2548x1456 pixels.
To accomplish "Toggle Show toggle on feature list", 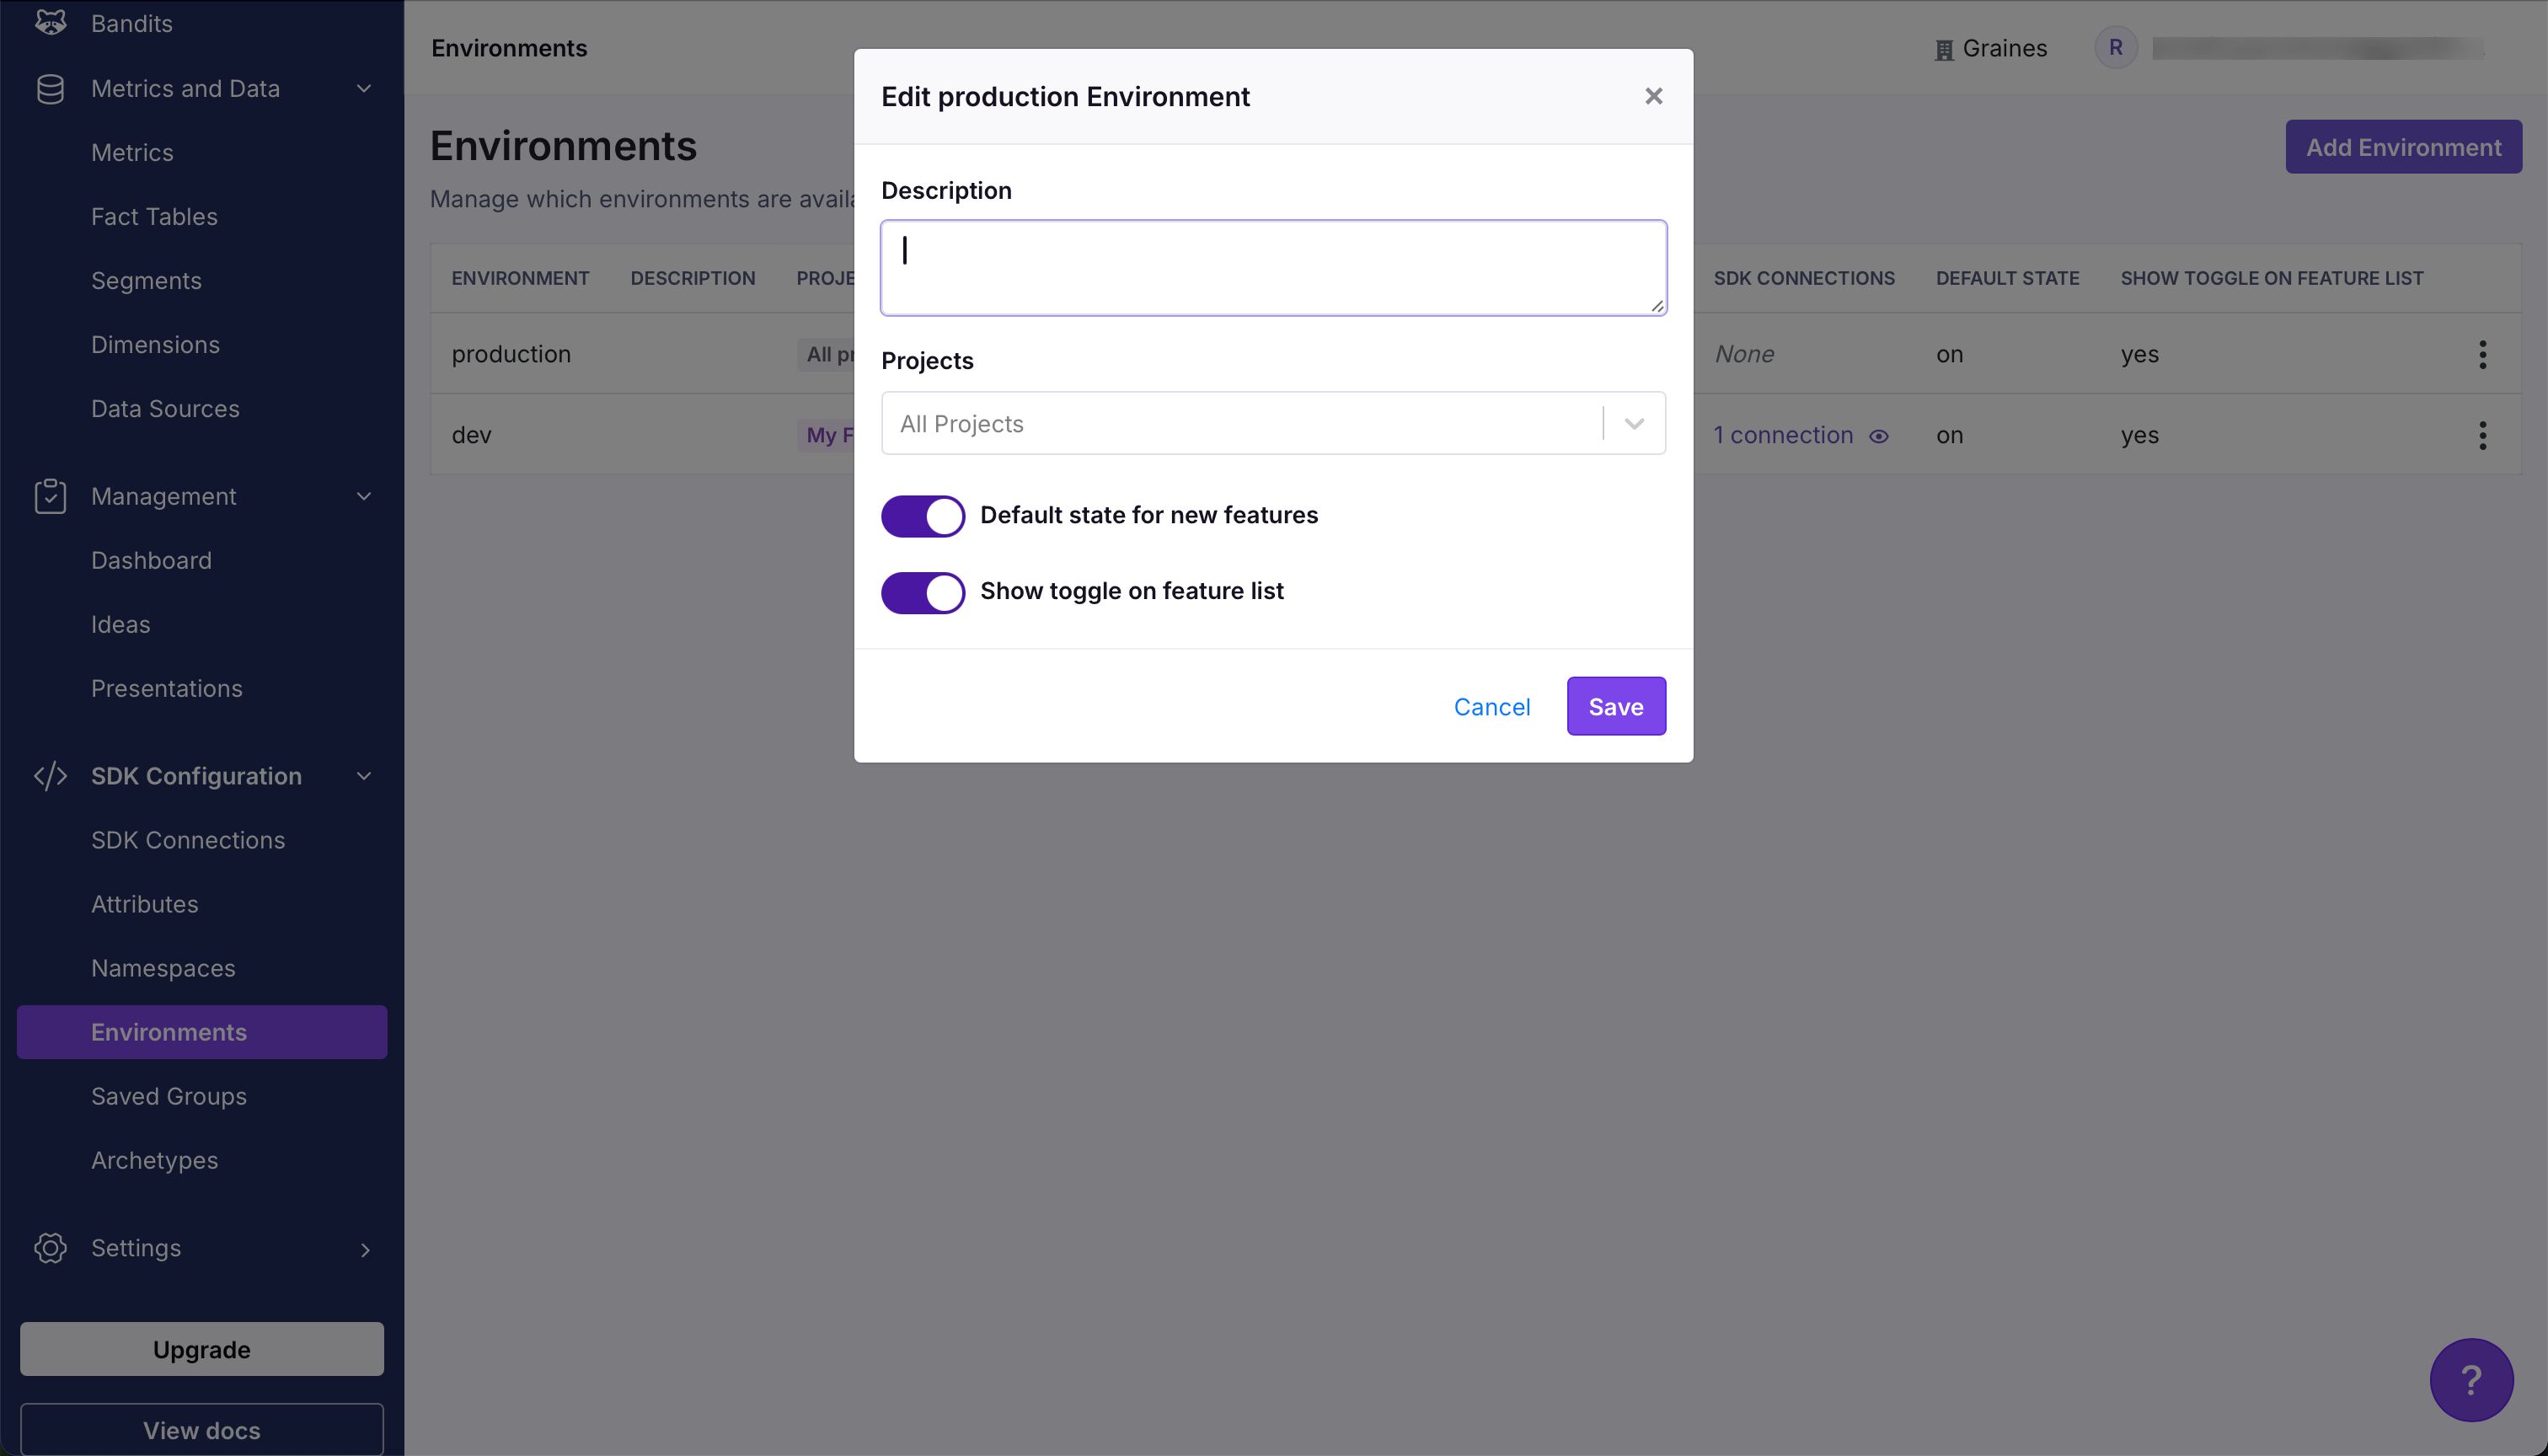I will pyautogui.click(x=922, y=592).
